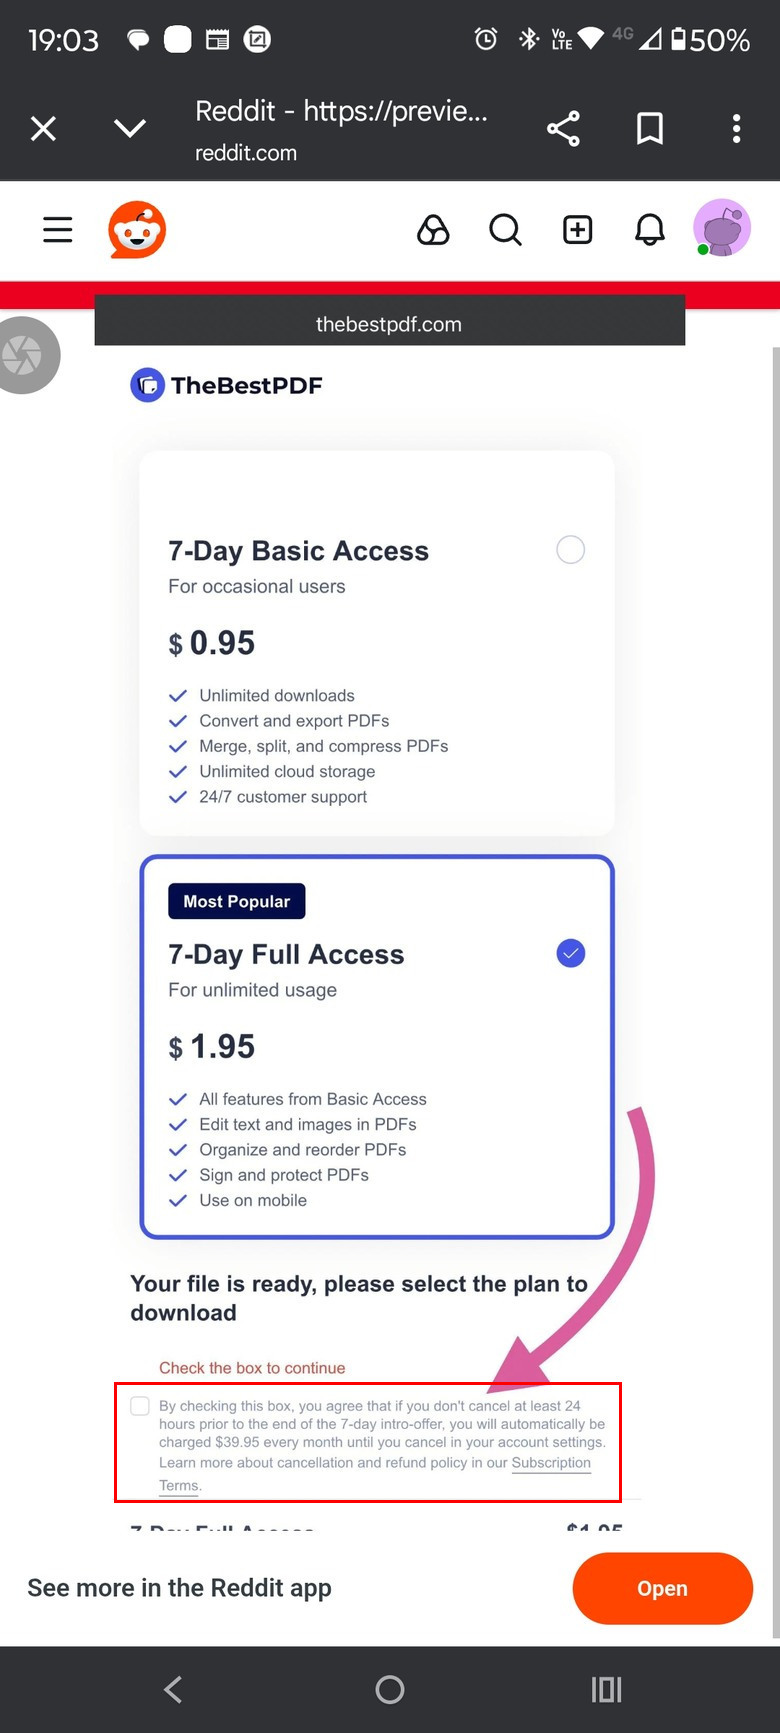Check the subscription agreement box
Viewport: 780px width, 1733px height.
click(x=140, y=1406)
